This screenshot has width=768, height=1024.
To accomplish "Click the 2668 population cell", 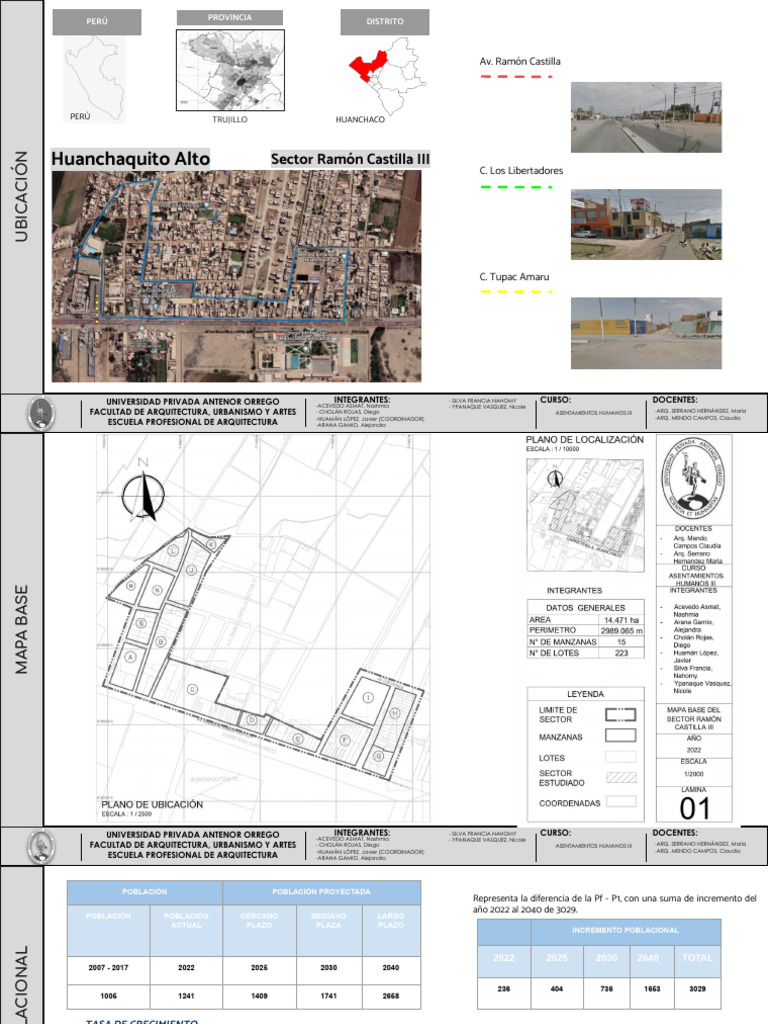I will tap(391, 996).
